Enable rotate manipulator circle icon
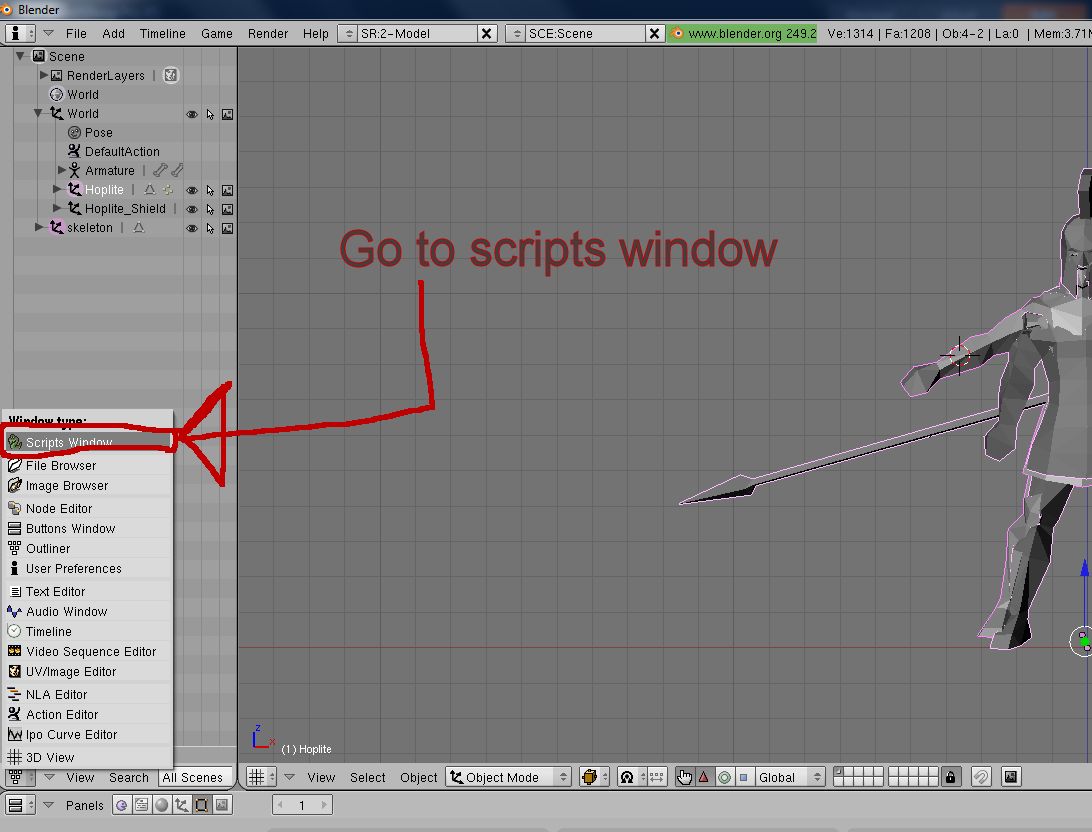The image size is (1092, 832). (724, 777)
